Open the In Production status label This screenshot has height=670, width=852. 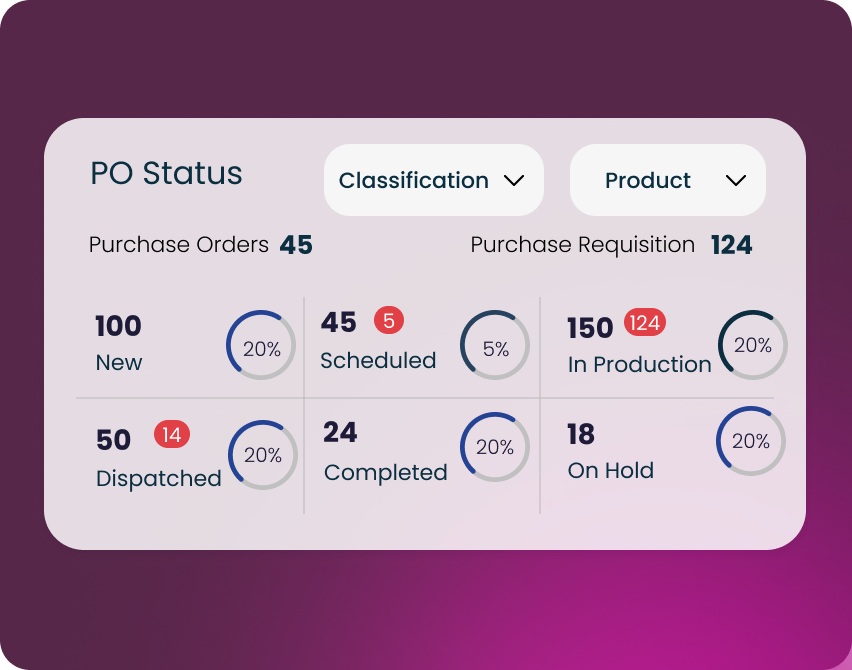[639, 364]
